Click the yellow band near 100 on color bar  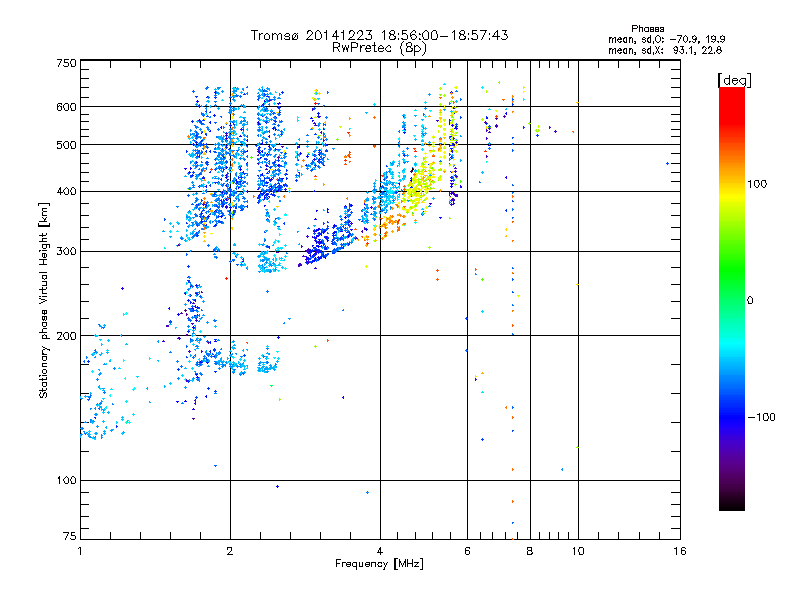[x=732, y=192]
